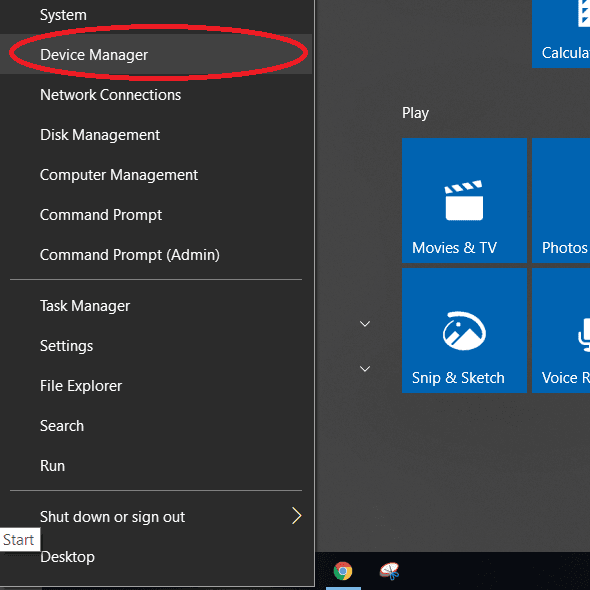Open Network Connections
The image size is (590, 590).
click(156, 94)
